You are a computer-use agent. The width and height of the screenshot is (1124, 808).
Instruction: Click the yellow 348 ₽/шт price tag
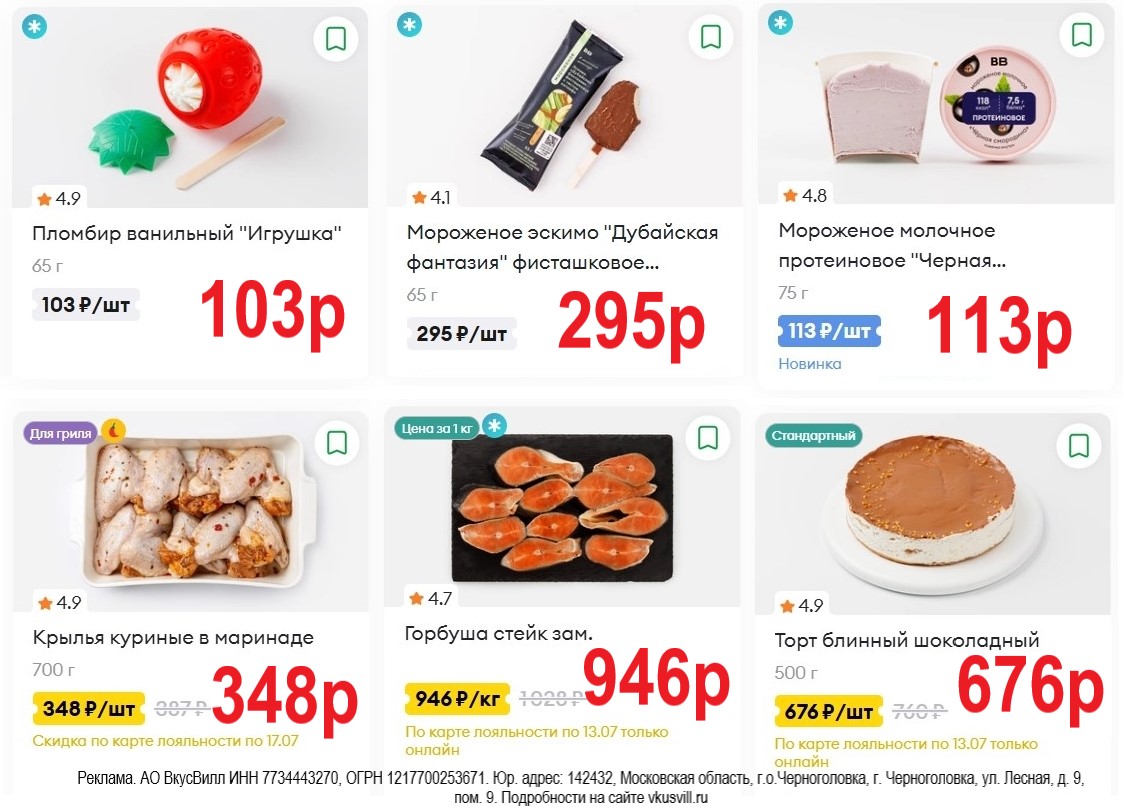[89, 708]
